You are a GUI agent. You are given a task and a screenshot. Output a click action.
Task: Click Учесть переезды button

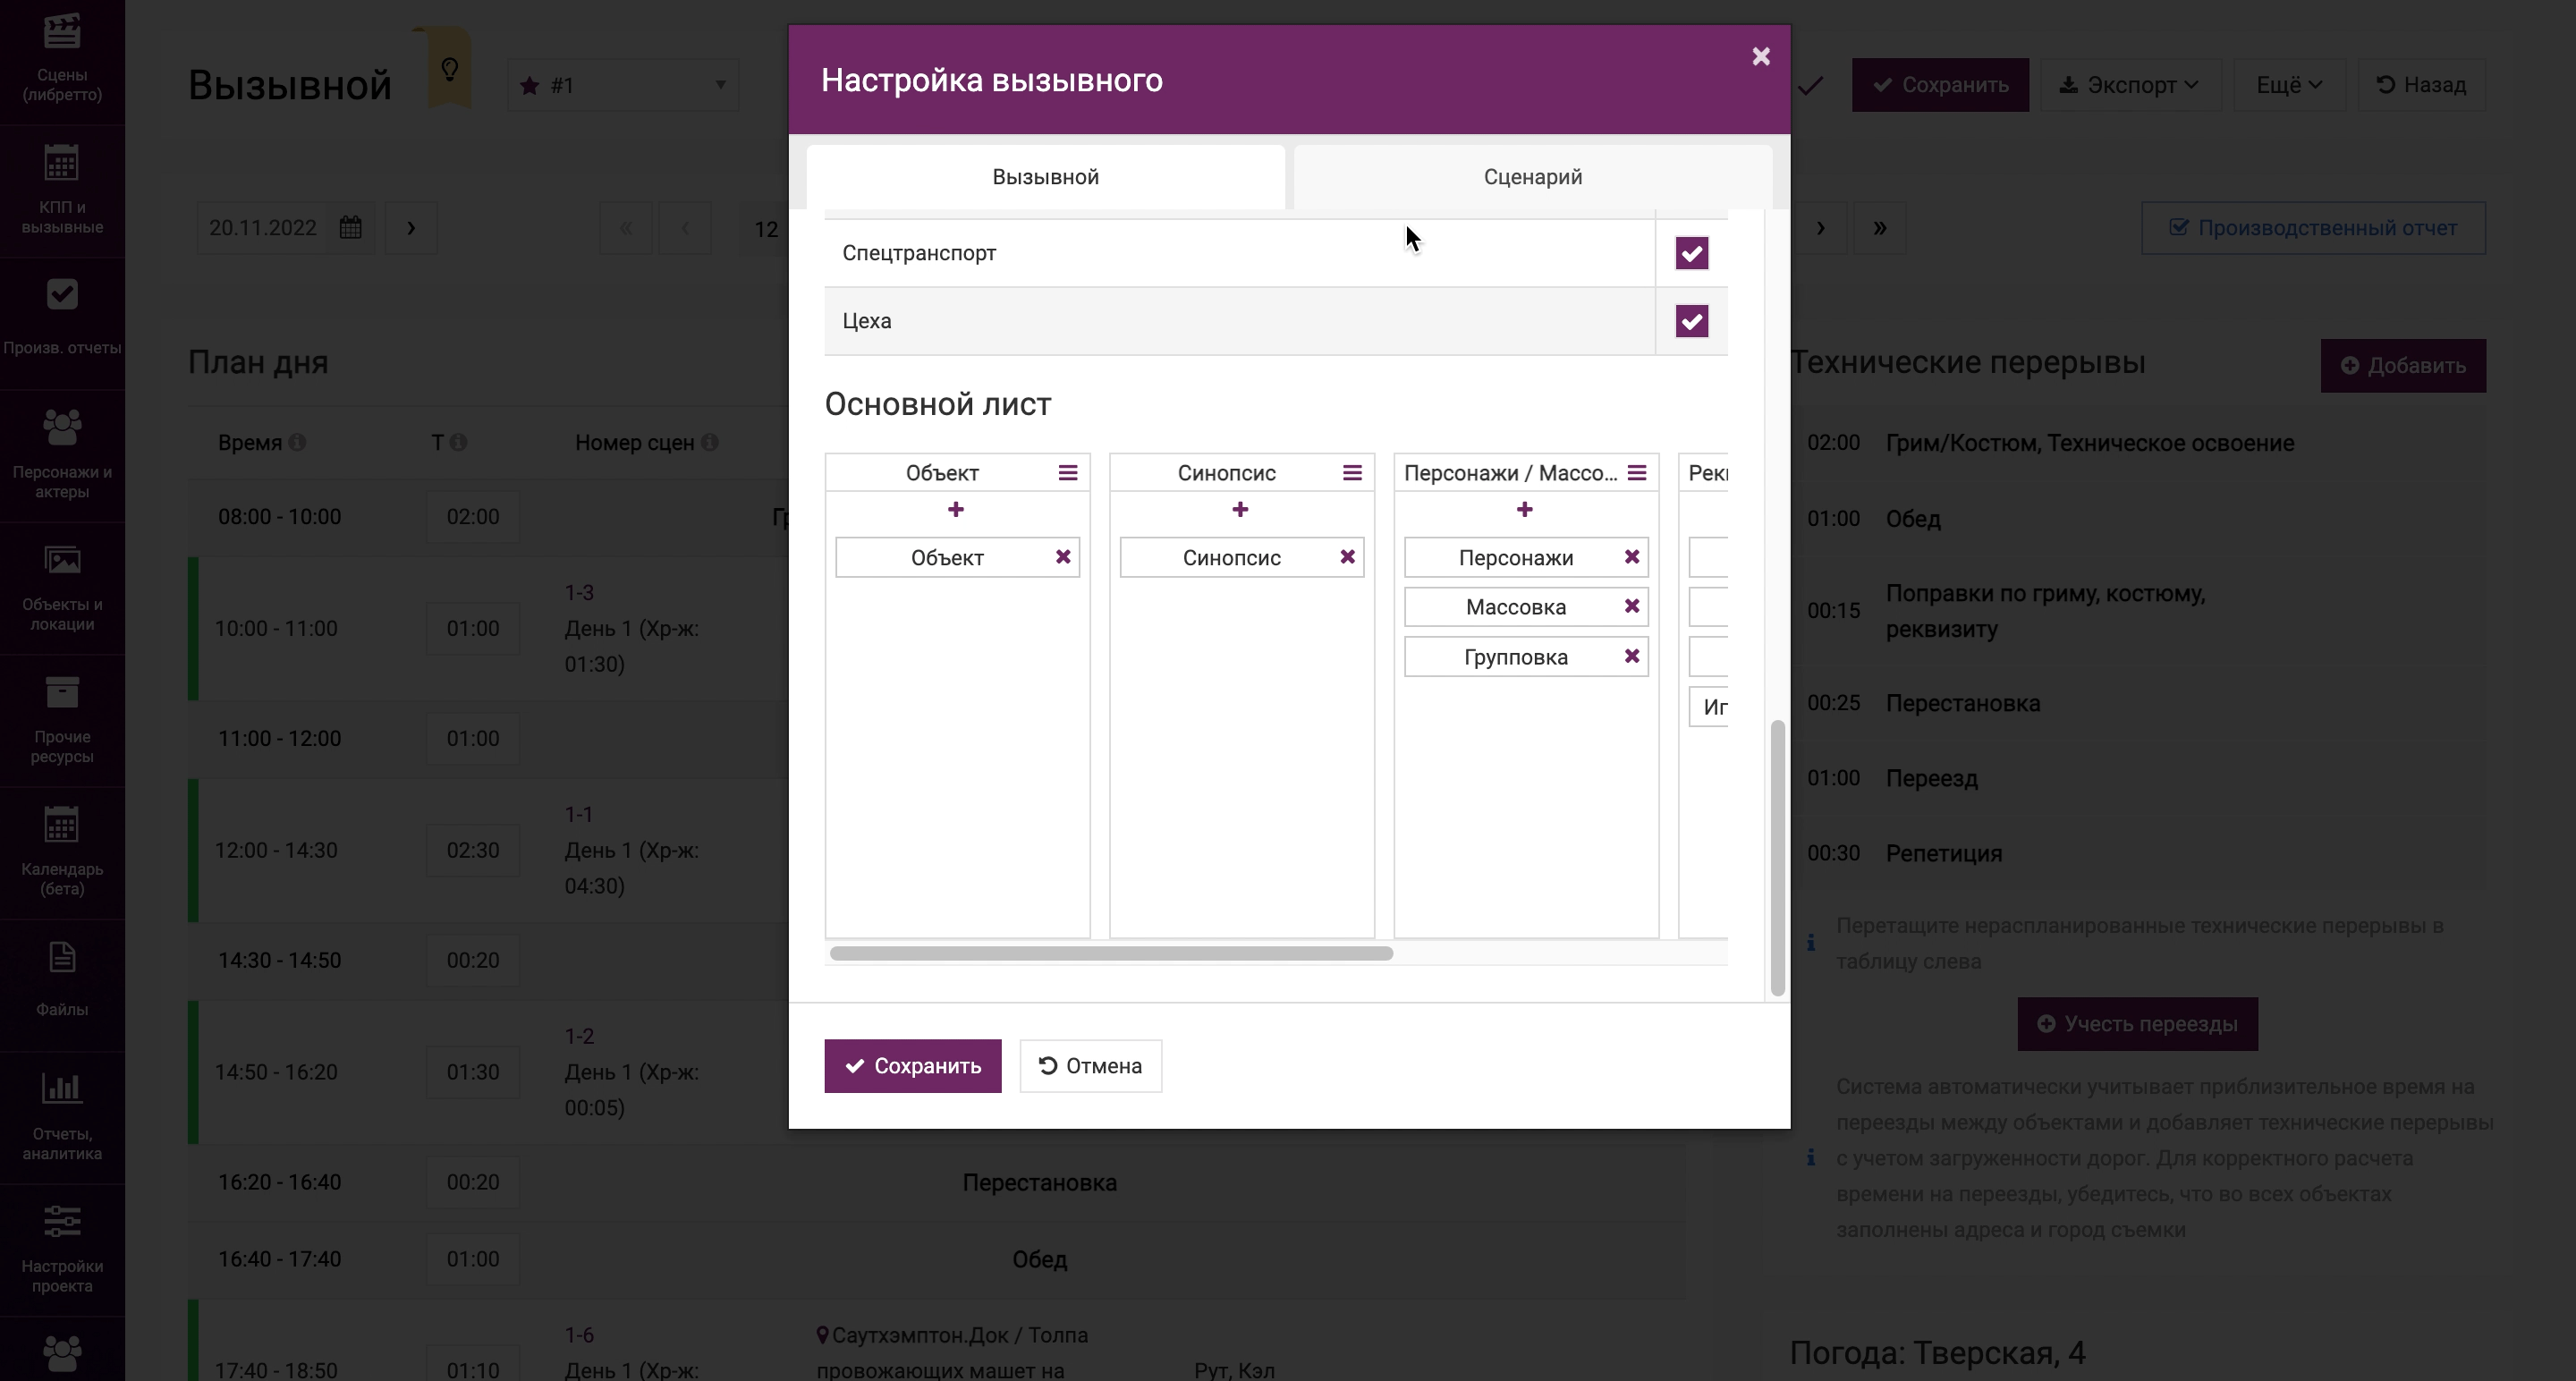coord(2137,1024)
